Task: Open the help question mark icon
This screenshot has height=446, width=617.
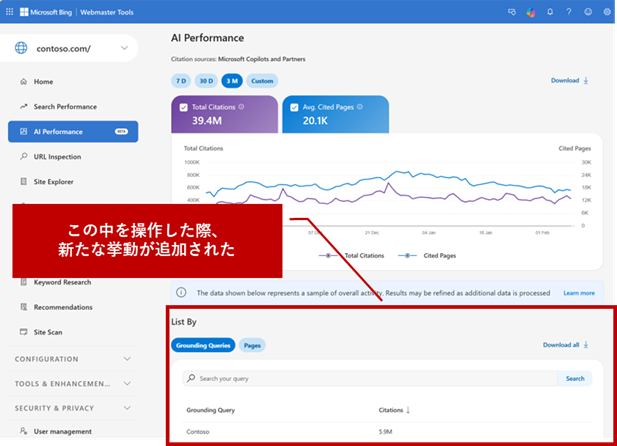Action: (569, 12)
